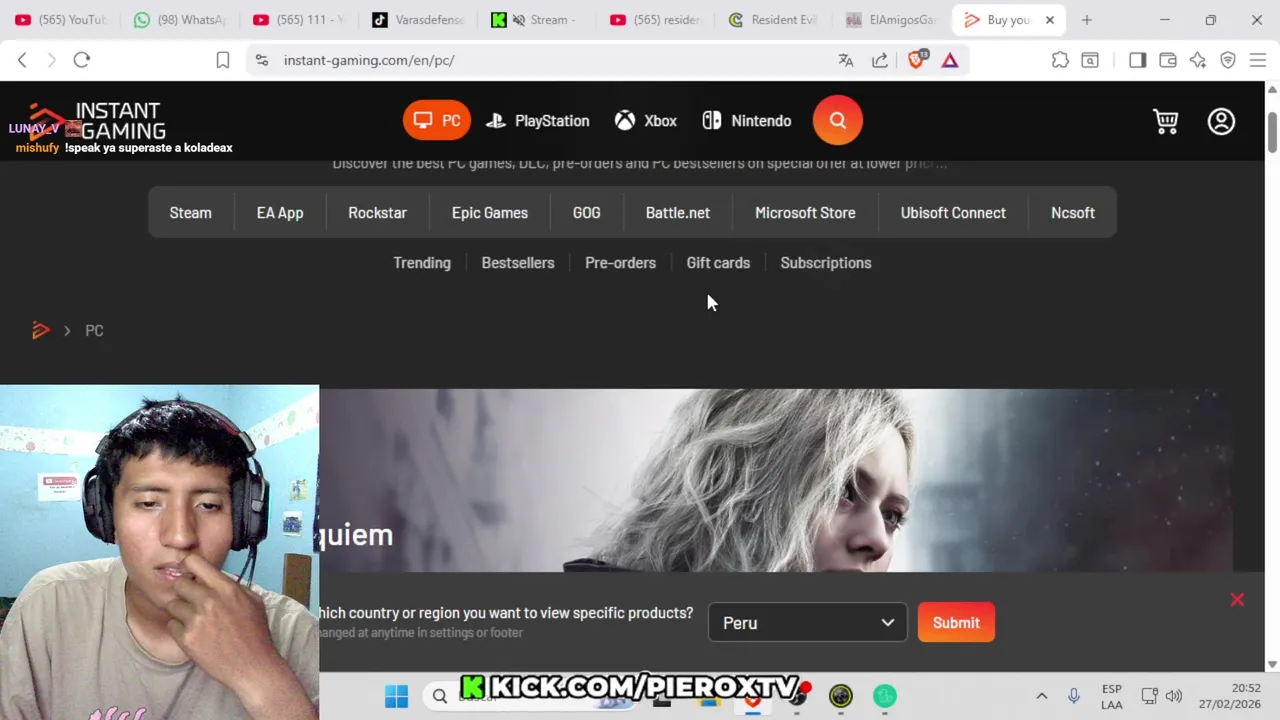
Task: Close the country selection banner
Action: (1237, 600)
